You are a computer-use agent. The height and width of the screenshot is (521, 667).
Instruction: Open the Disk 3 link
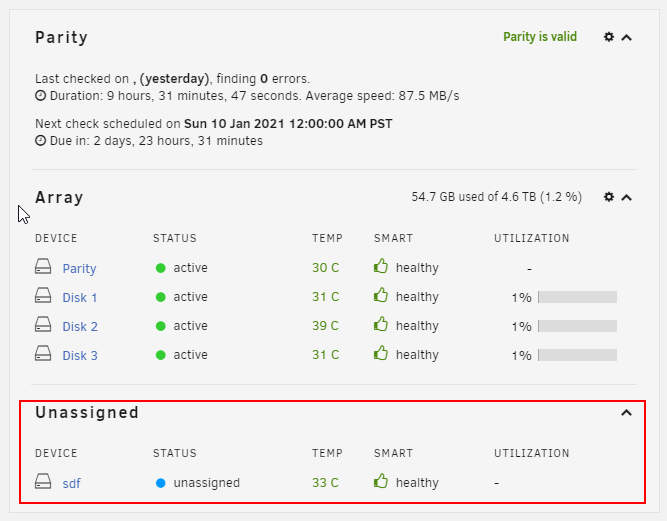[80, 355]
